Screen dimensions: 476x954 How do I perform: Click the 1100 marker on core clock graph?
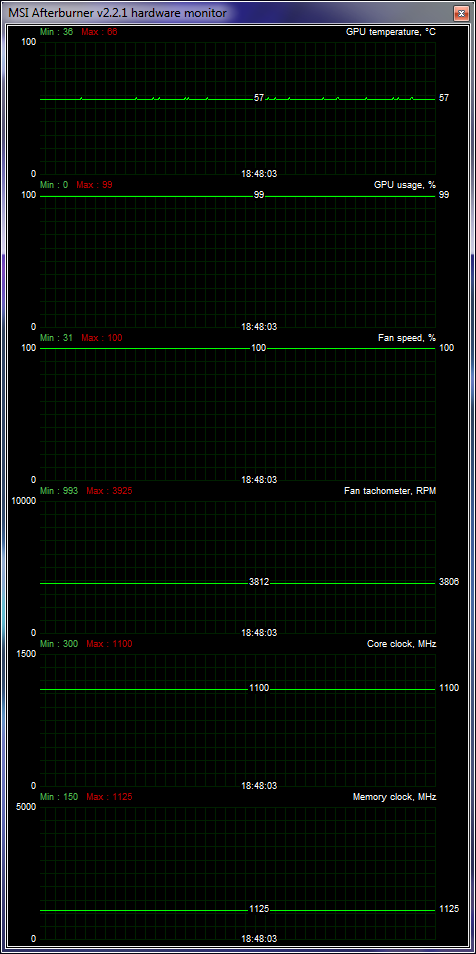click(259, 688)
